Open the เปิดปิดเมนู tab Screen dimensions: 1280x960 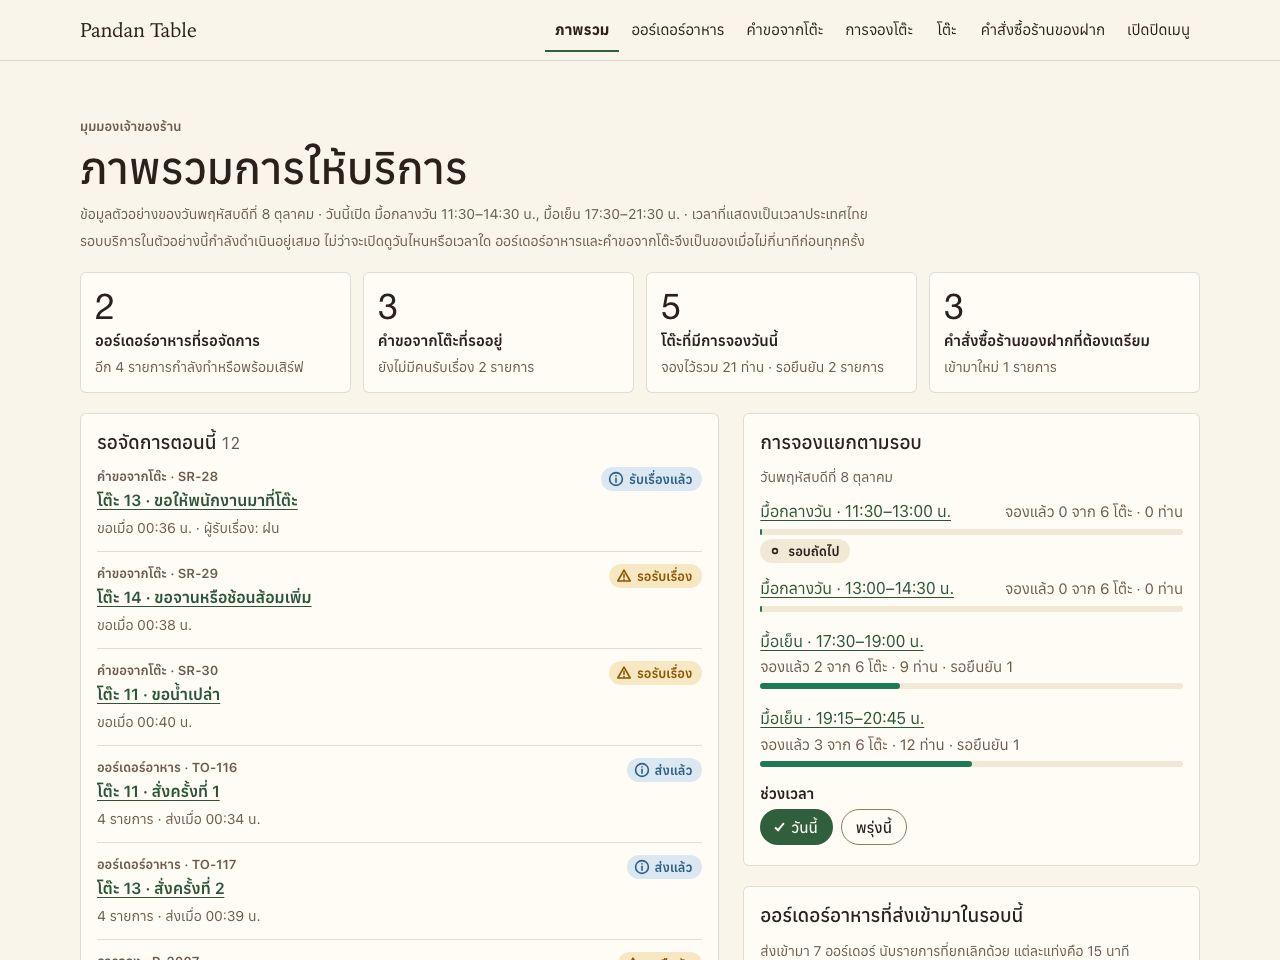[x=1158, y=30]
